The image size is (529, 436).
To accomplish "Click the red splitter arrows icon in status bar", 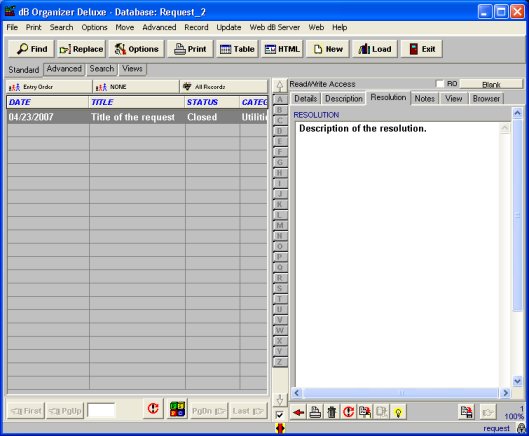I will click(280, 428).
